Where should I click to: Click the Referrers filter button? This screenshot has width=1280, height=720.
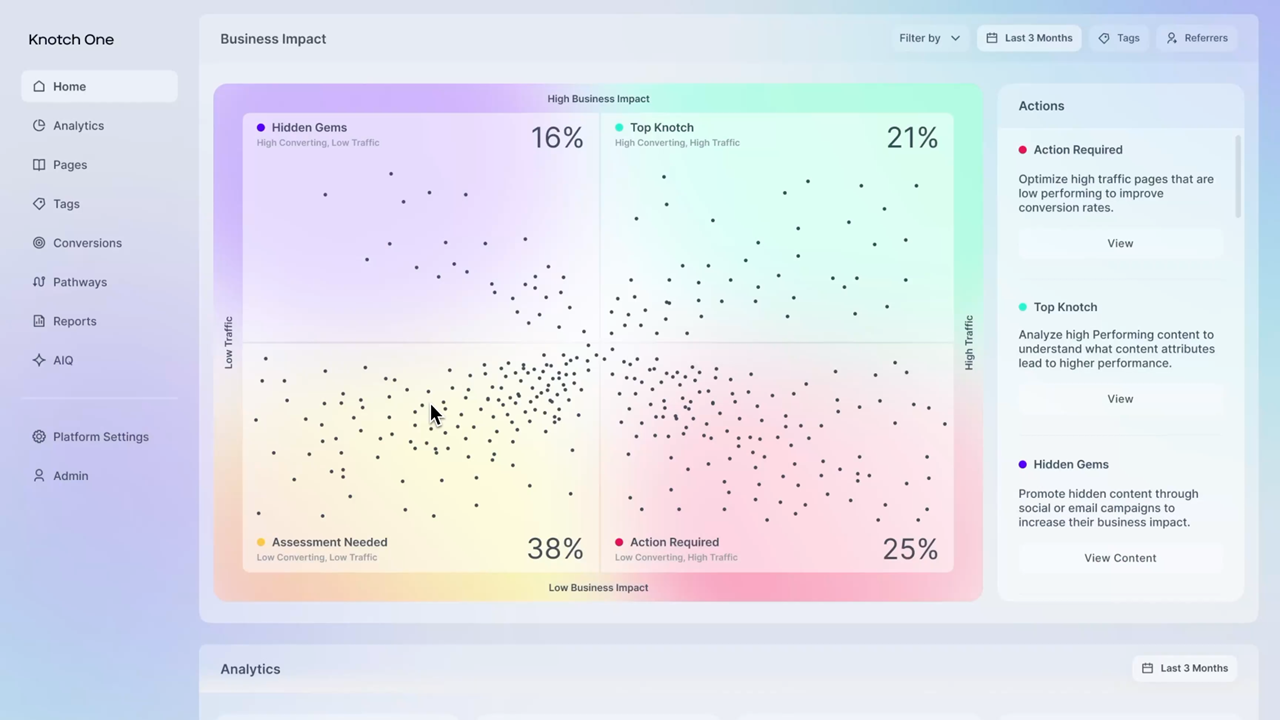coord(1197,38)
